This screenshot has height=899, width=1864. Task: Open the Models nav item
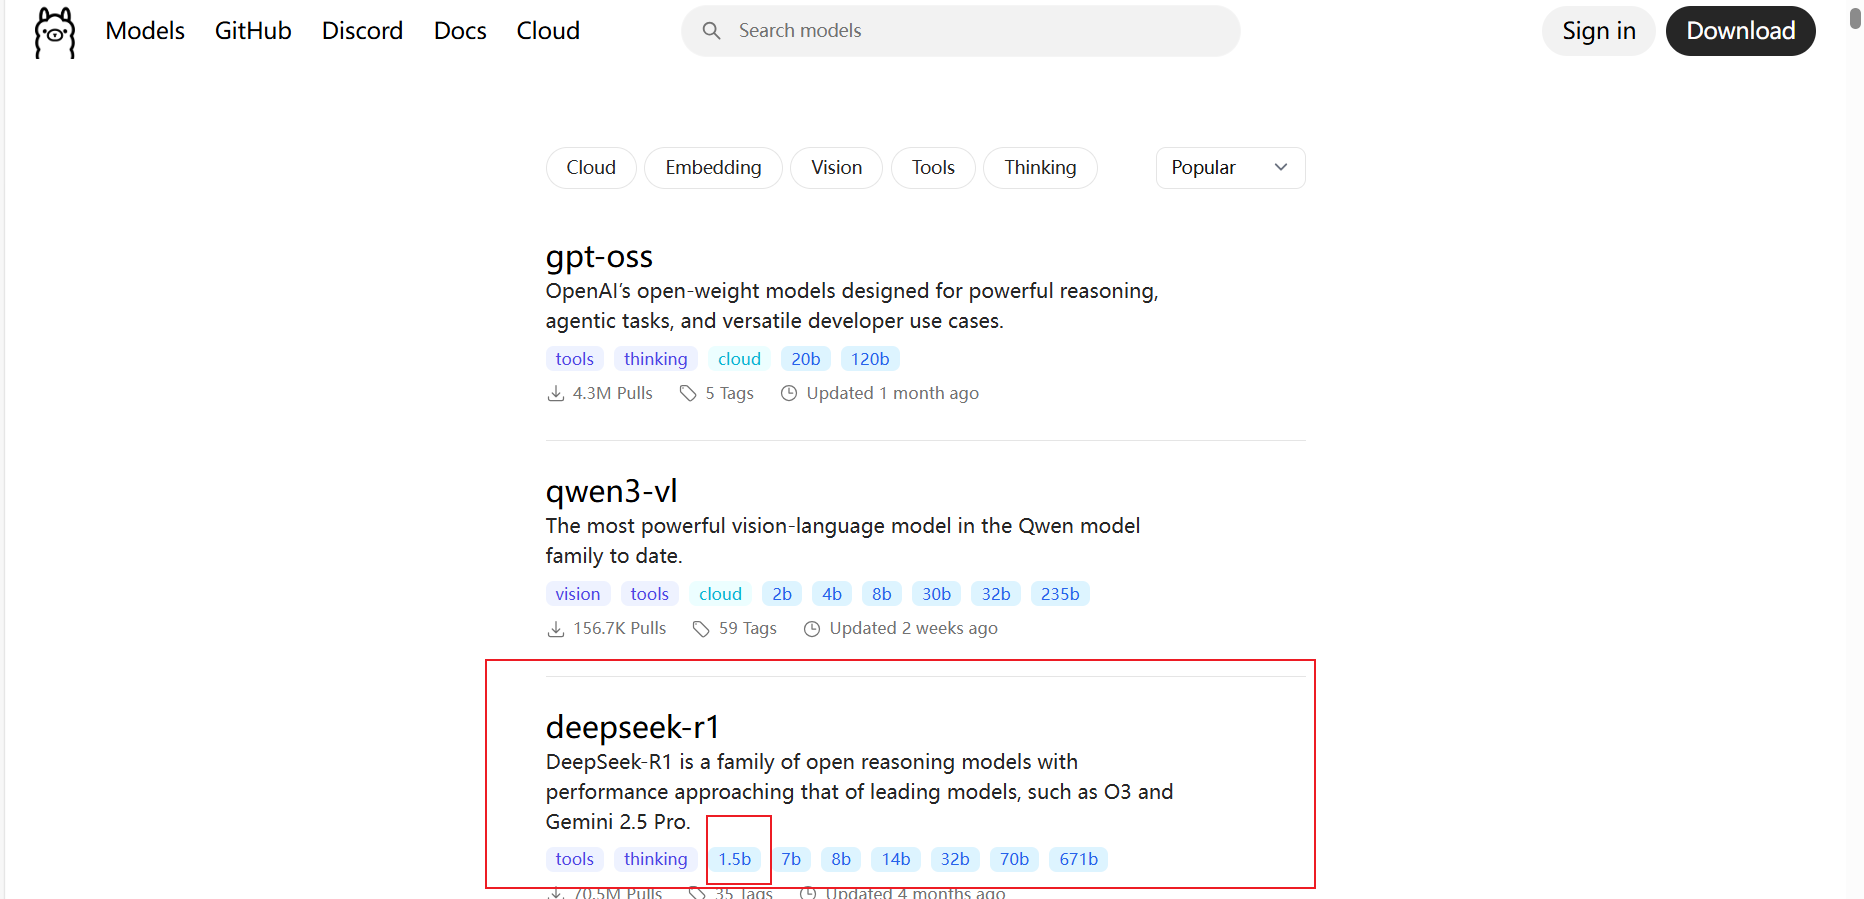tap(145, 31)
